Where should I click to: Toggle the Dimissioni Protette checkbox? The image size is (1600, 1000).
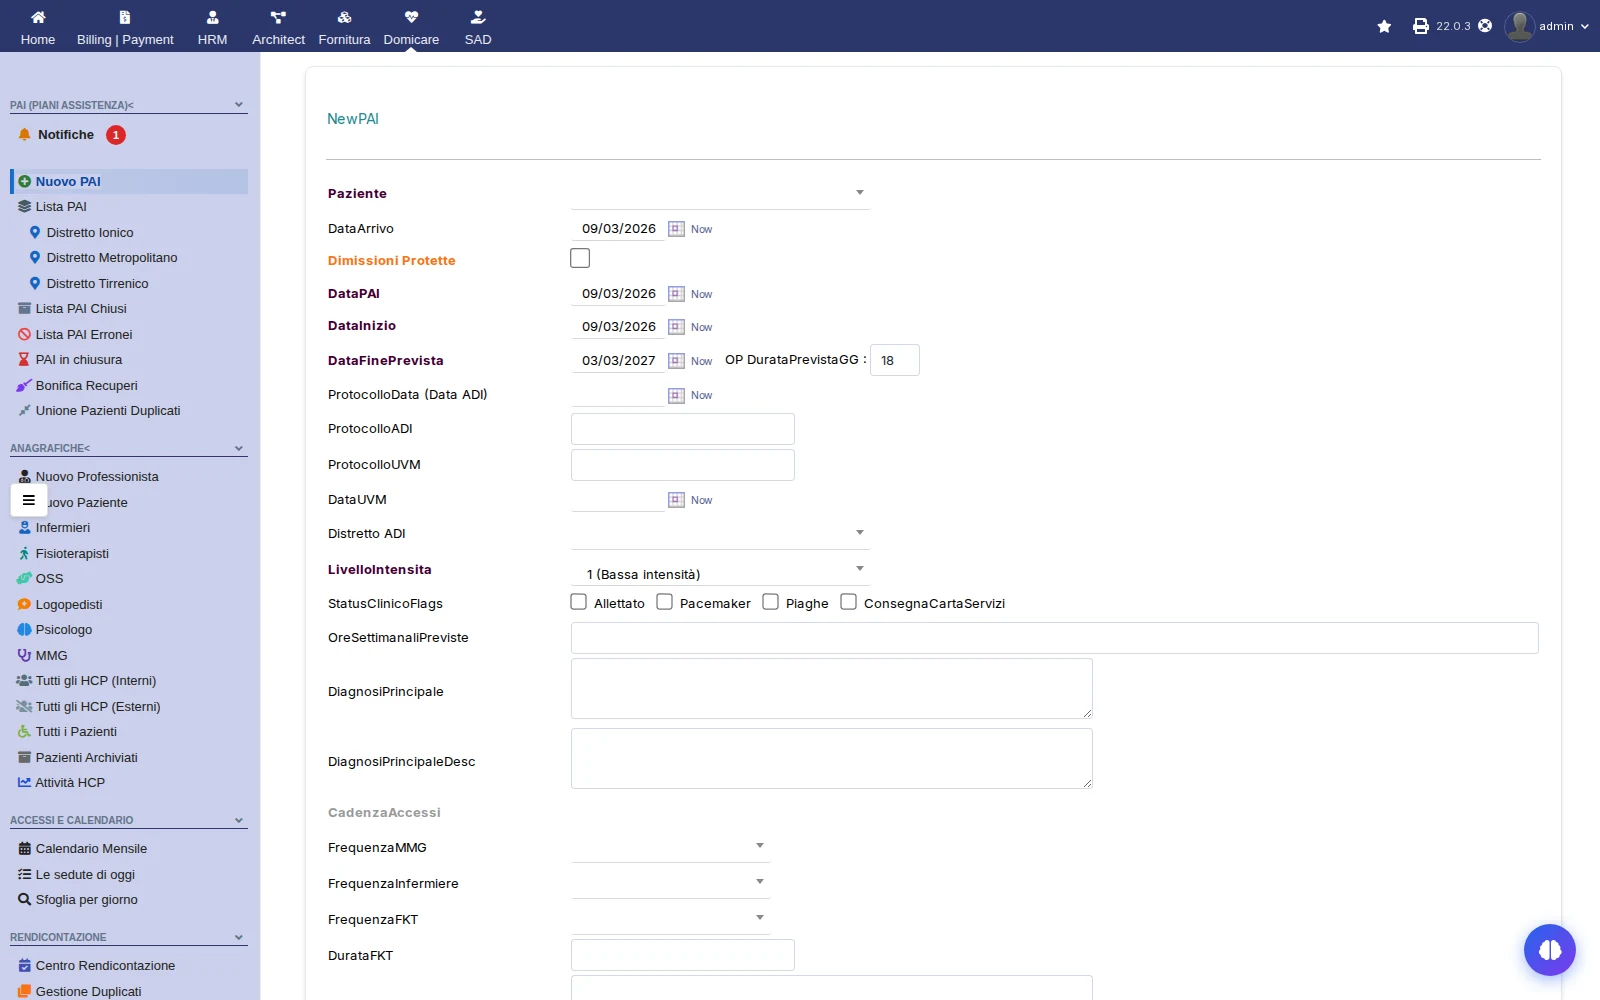[x=580, y=258]
